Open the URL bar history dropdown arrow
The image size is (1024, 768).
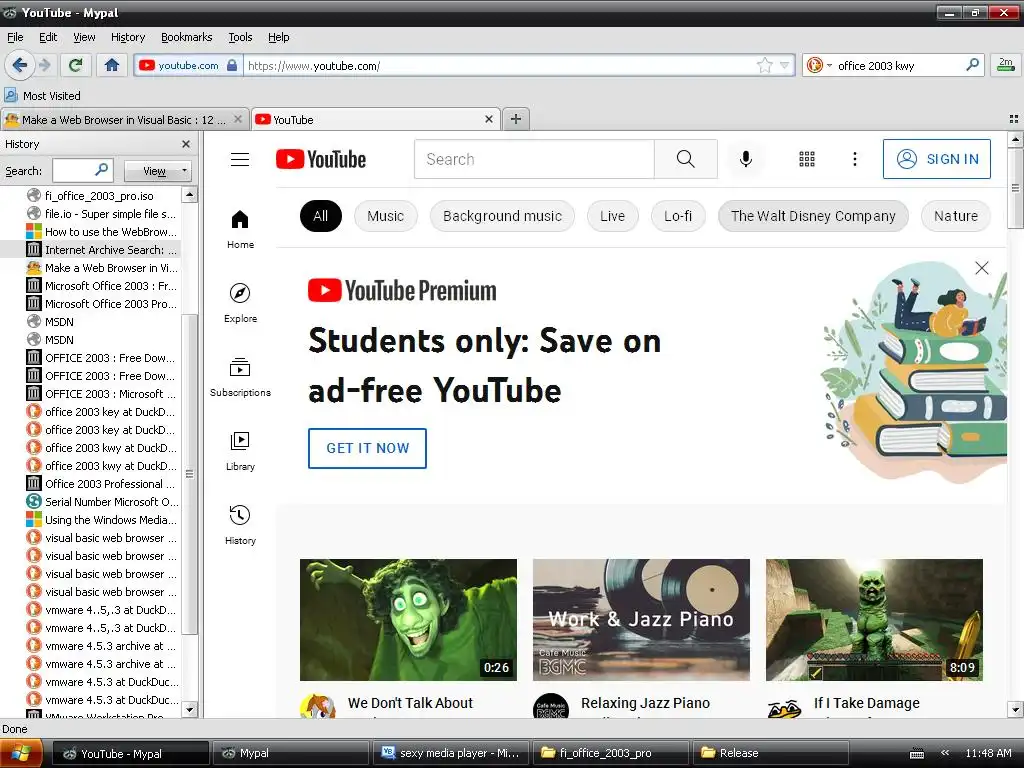[785, 65]
